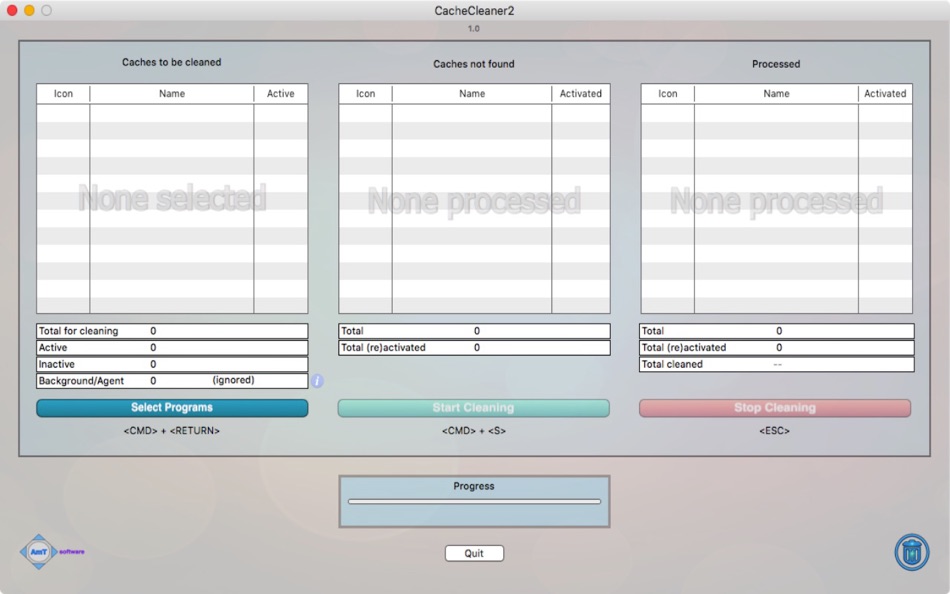Image resolution: width=950 pixels, height=594 pixels.
Task: Click Active column header
Action: (281, 94)
